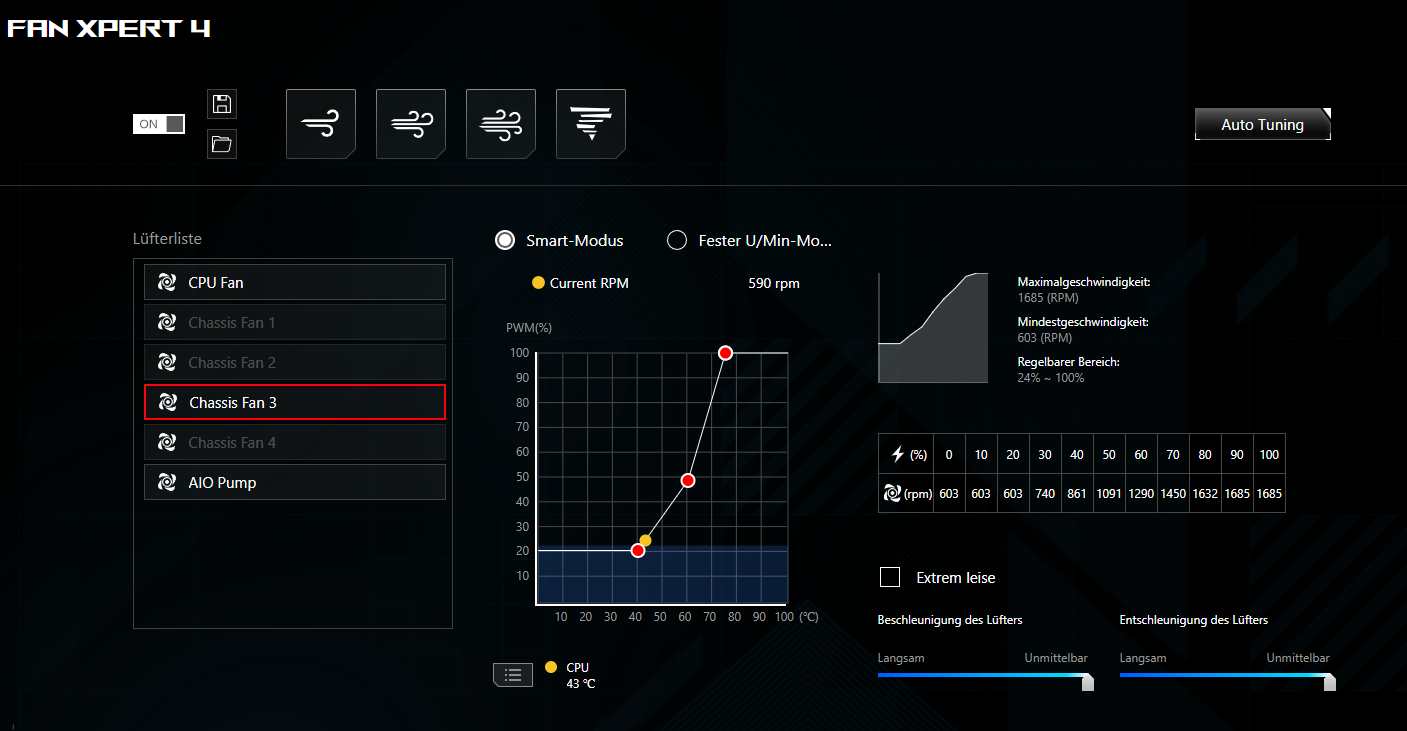Select the Silent fan profile icon

321,124
